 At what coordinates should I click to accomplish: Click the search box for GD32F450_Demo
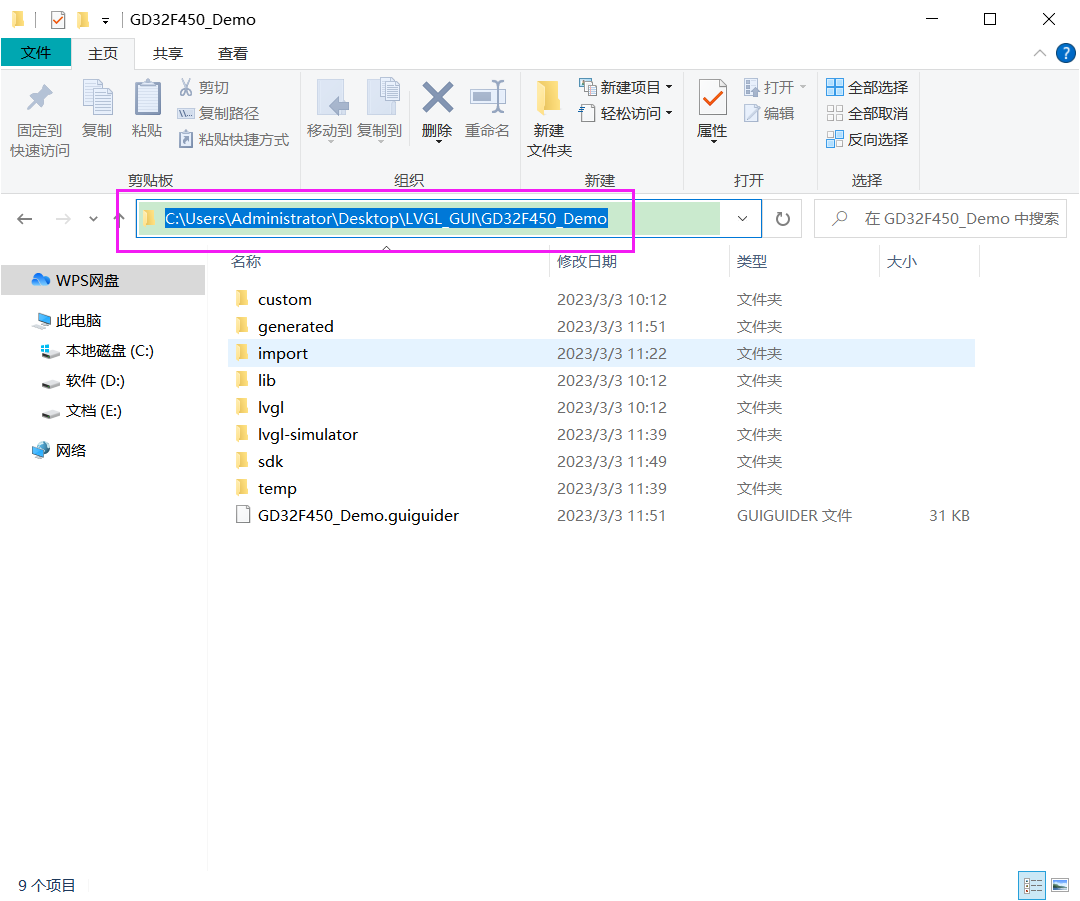pos(940,219)
